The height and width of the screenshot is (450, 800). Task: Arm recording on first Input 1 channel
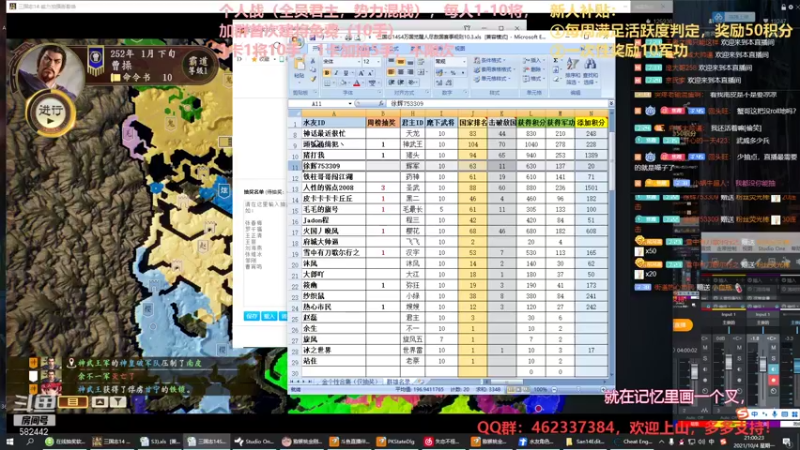[x=739, y=380]
